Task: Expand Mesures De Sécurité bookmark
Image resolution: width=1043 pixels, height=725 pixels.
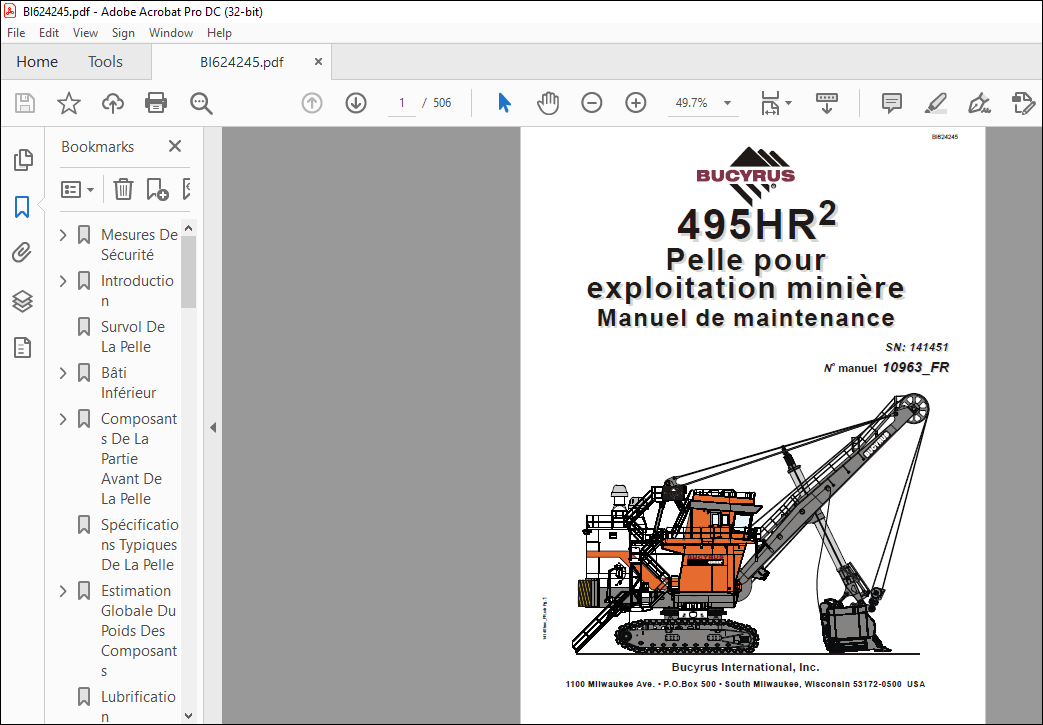Action: coord(63,235)
